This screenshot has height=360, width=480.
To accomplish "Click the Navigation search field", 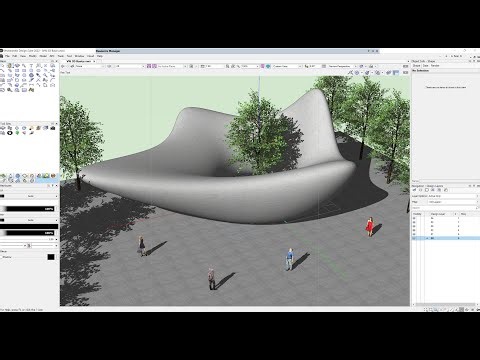I will tap(445, 208).
